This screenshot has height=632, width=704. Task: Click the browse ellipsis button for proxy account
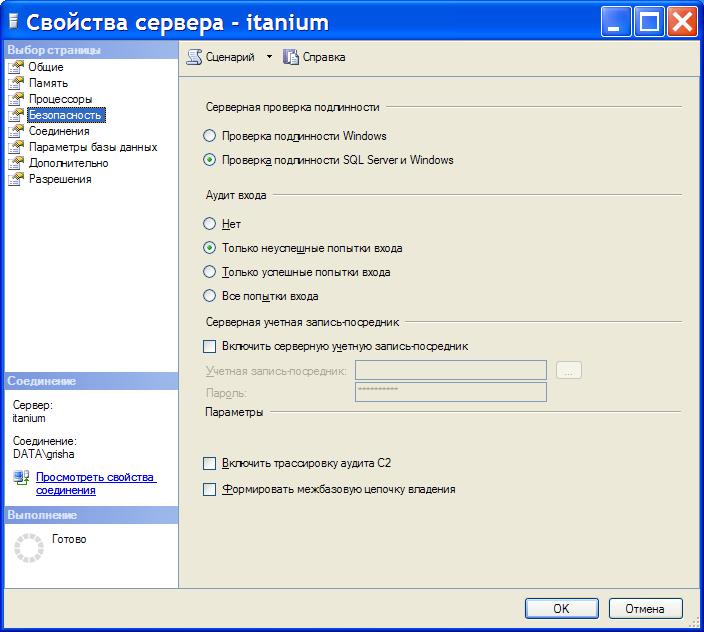point(568,370)
